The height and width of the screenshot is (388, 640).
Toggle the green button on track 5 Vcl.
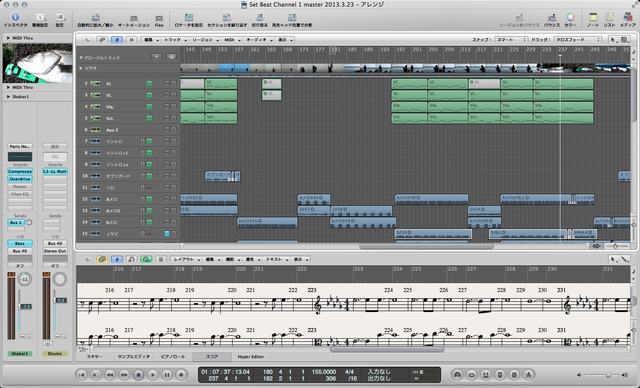tap(149, 118)
